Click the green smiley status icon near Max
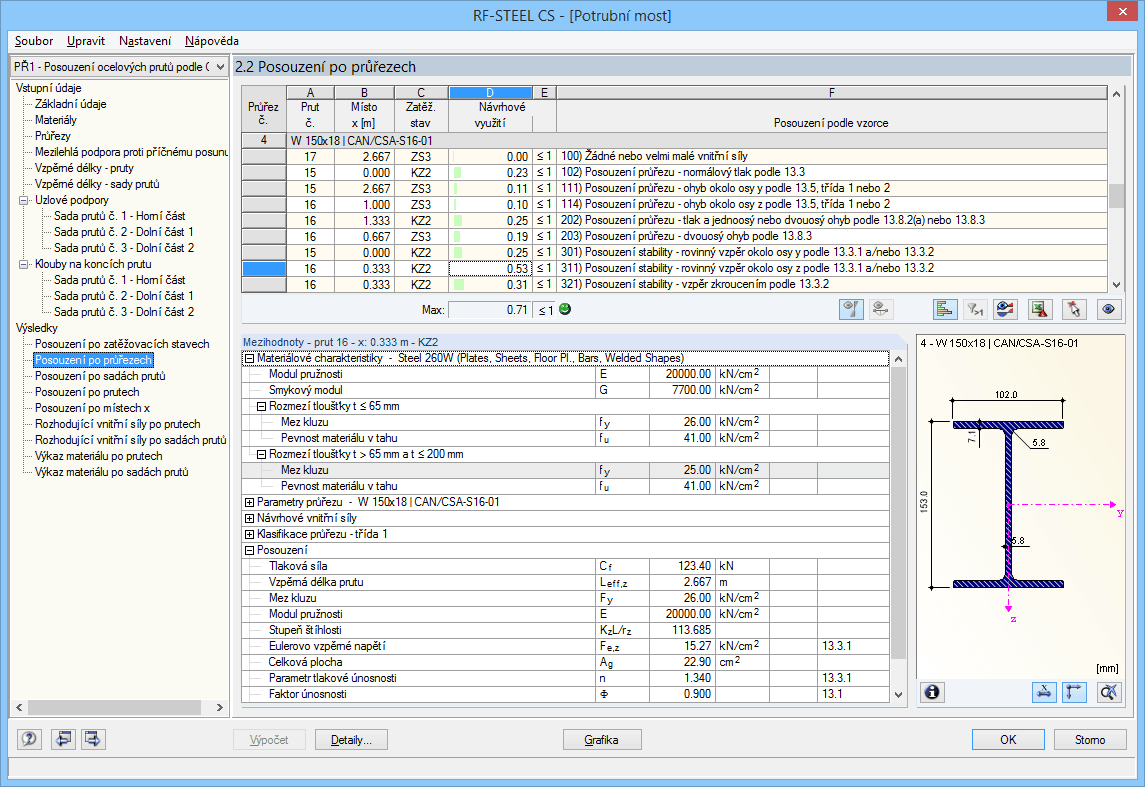This screenshot has height=787, width=1145. [x=564, y=309]
